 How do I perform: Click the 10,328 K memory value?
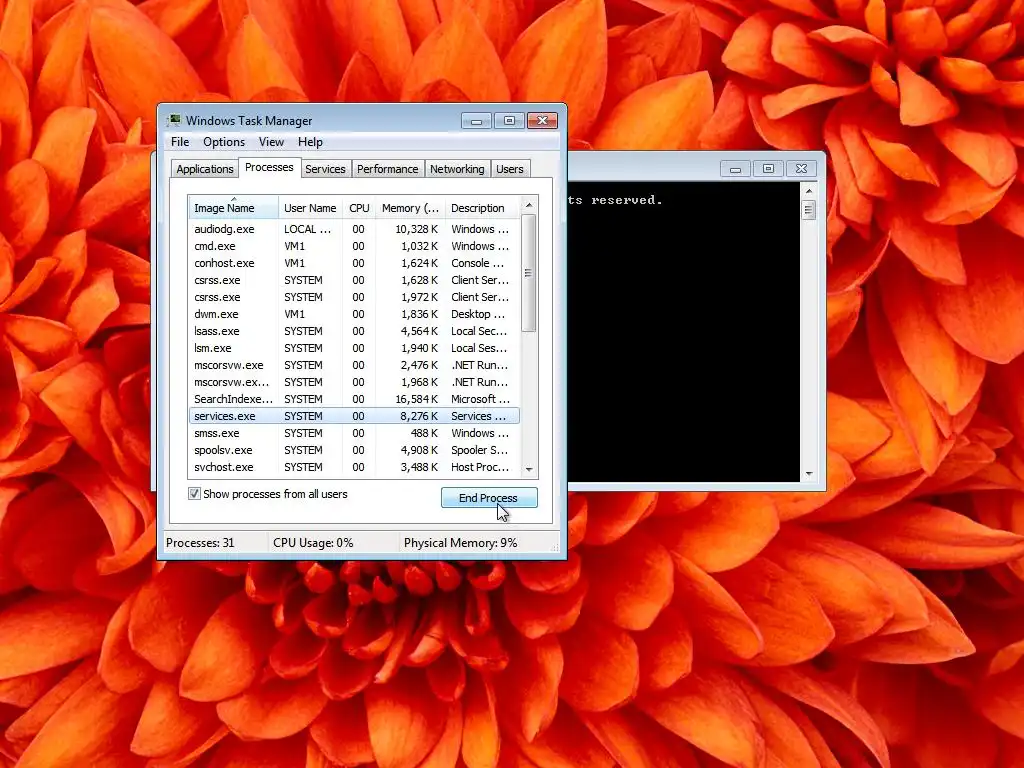416,229
